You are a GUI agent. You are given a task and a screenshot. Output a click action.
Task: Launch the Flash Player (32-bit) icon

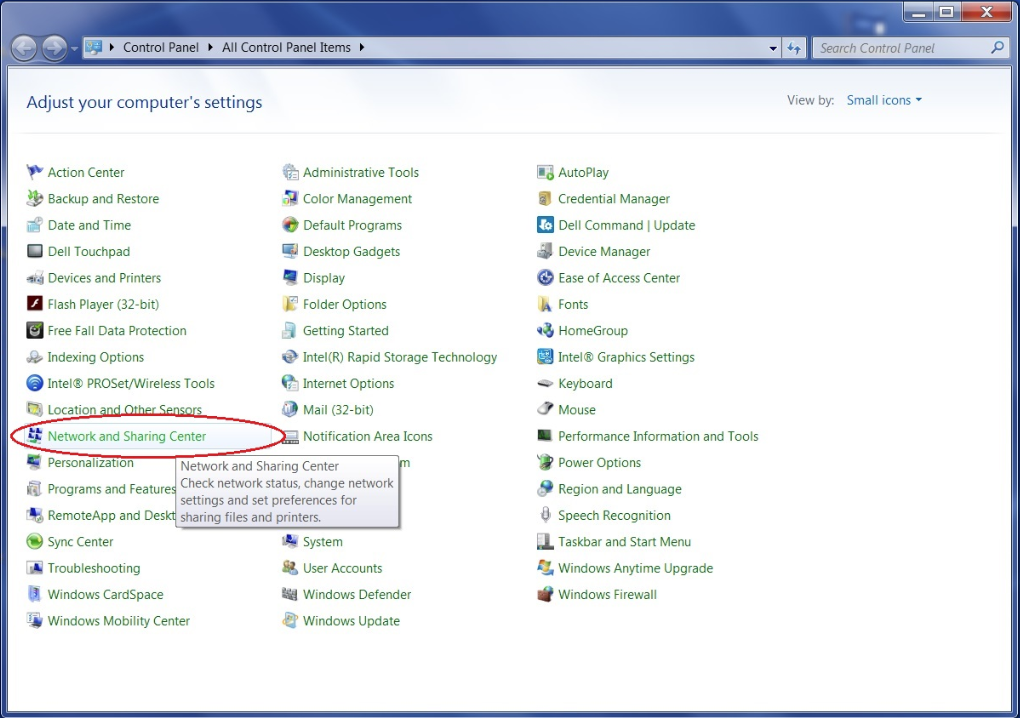[34, 304]
